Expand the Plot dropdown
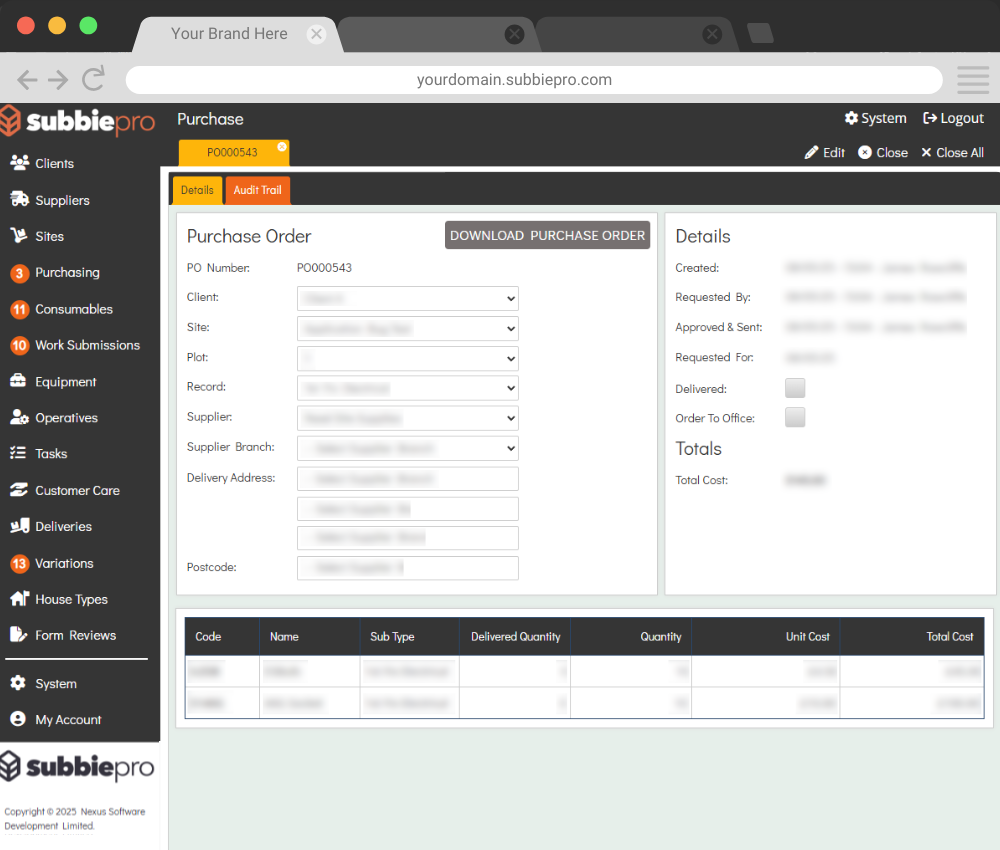Image resolution: width=1000 pixels, height=850 pixels. [x=408, y=358]
